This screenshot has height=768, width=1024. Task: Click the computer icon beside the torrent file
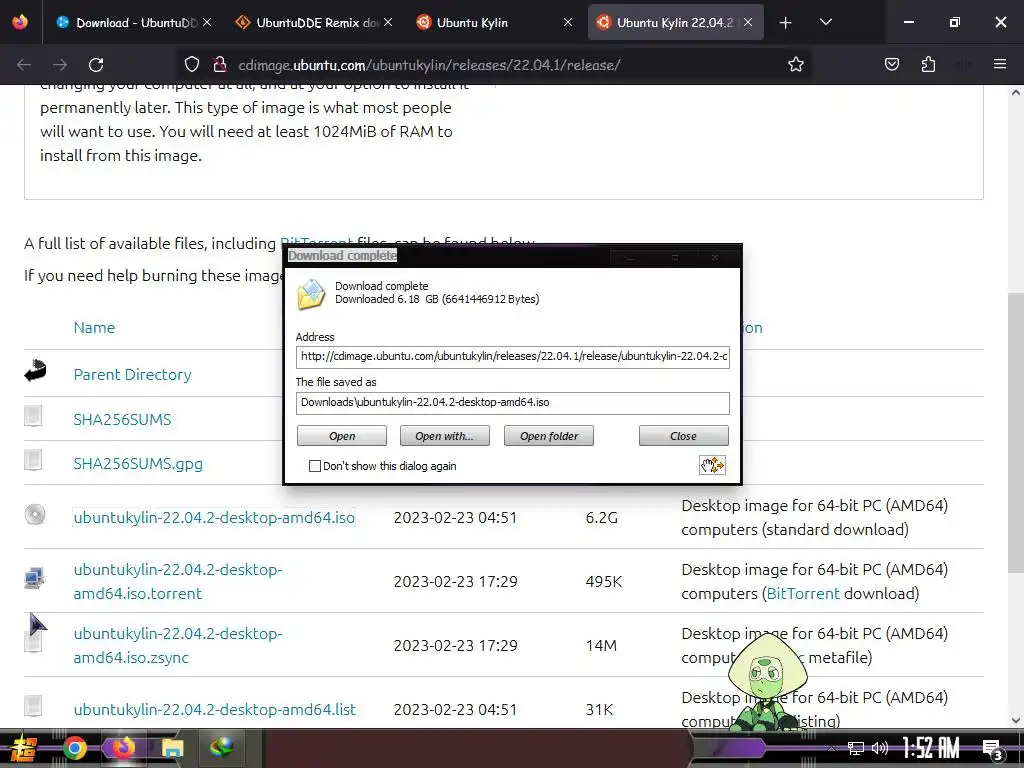pos(34,578)
